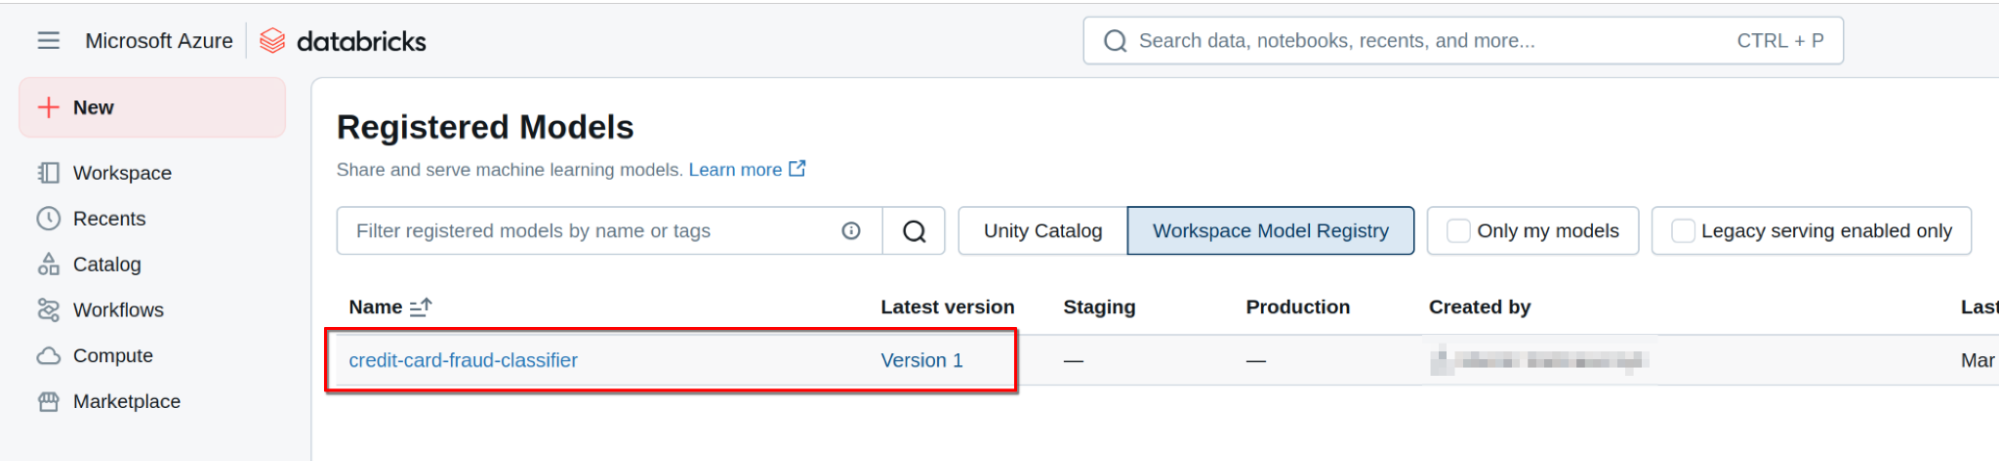Select the Workspace sidebar icon
Screen dimensions: 1999x461
click(x=48, y=173)
